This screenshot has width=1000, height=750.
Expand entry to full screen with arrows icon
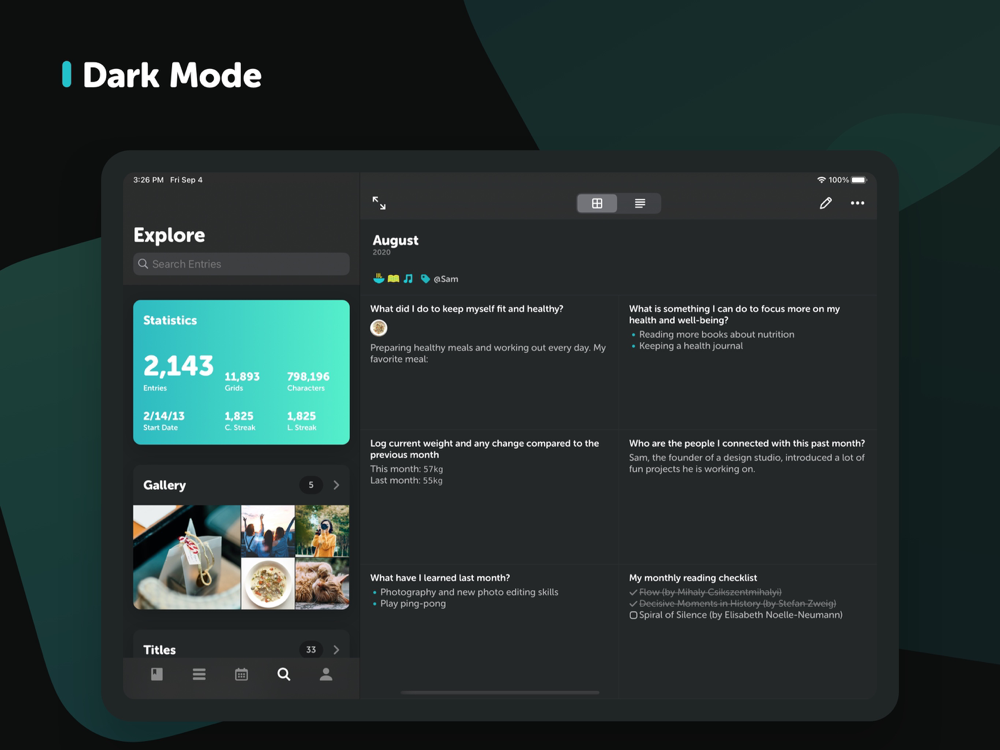(x=379, y=203)
